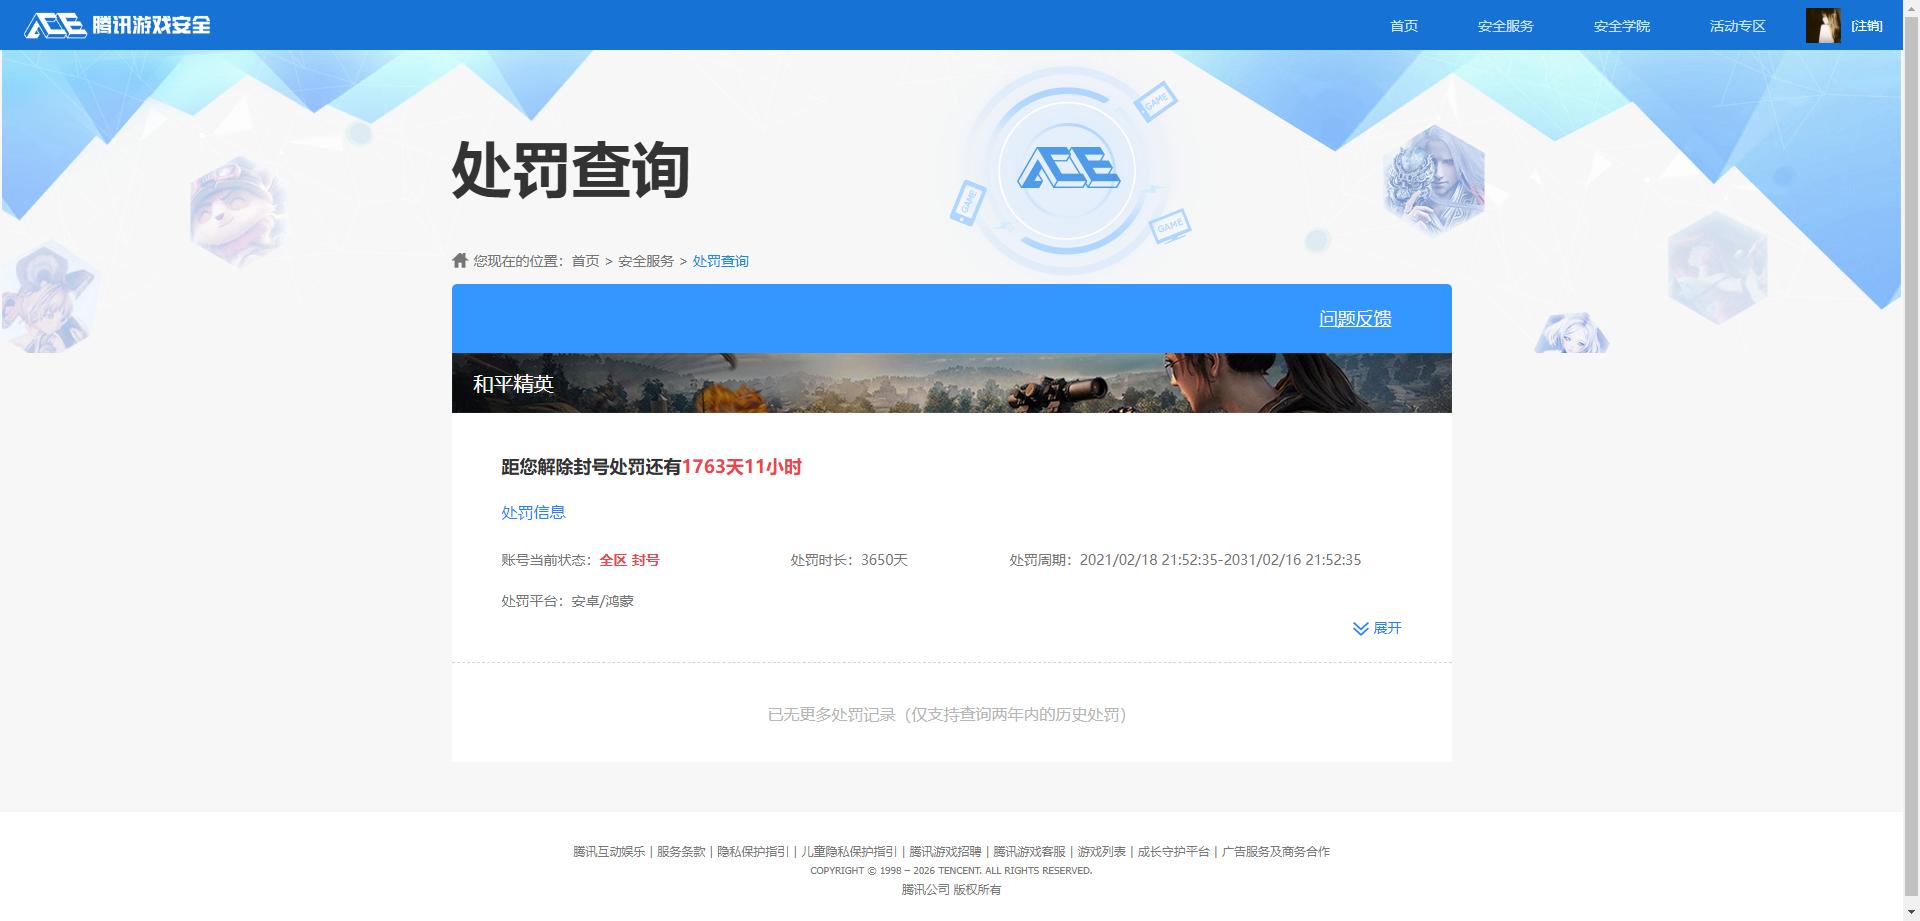This screenshot has width=1920, height=921.
Task: Select 安全学院 in the top navigation
Action: 1621,26
